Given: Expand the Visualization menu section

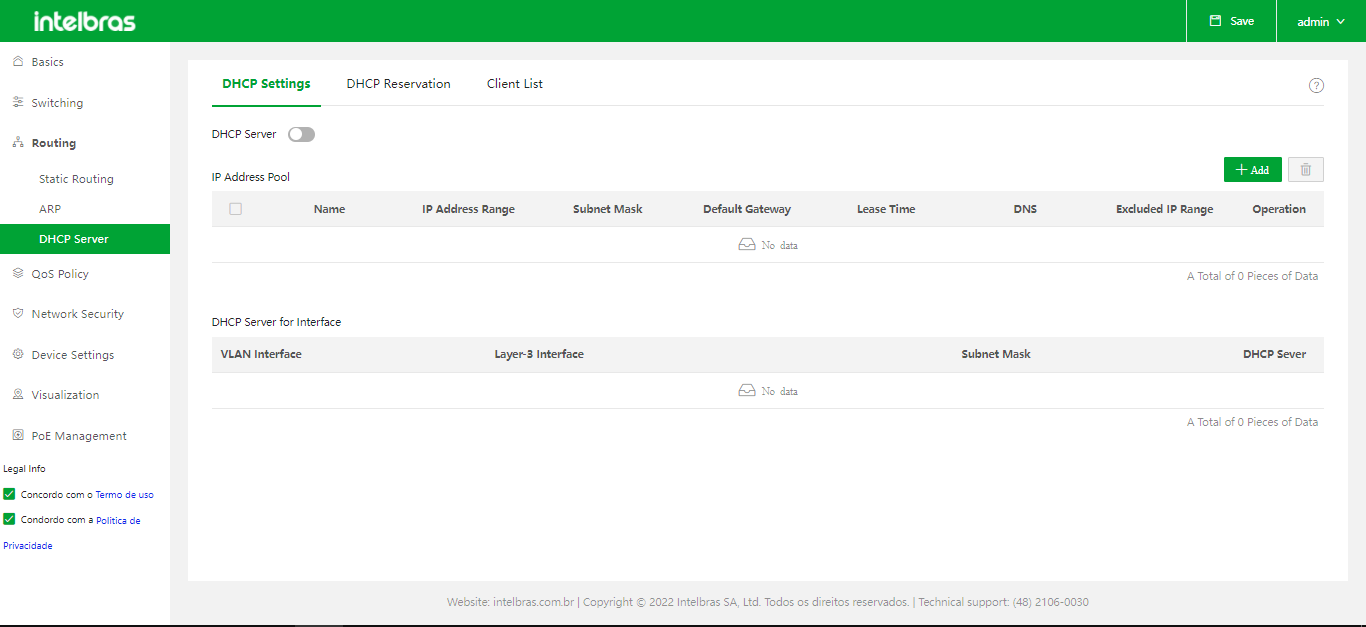Looking at the screenshot, I should click(65, 395).
